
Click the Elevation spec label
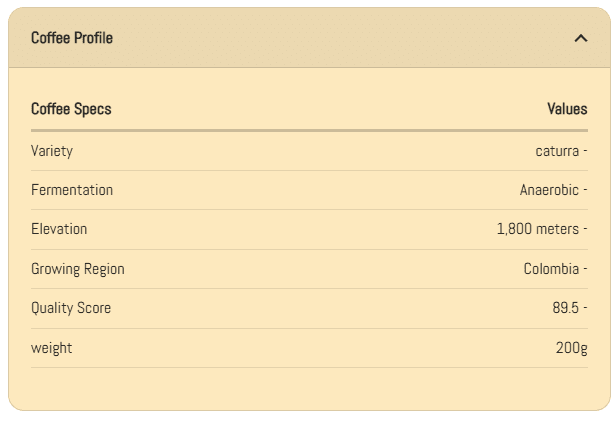tap(59, 229)
